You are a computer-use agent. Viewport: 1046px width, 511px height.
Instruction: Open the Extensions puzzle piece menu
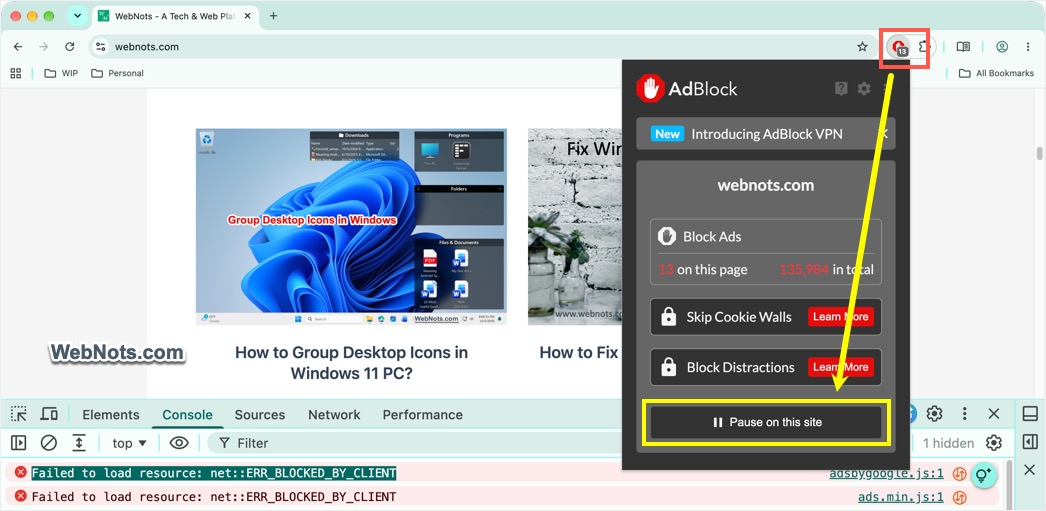[x=924, y=47]
